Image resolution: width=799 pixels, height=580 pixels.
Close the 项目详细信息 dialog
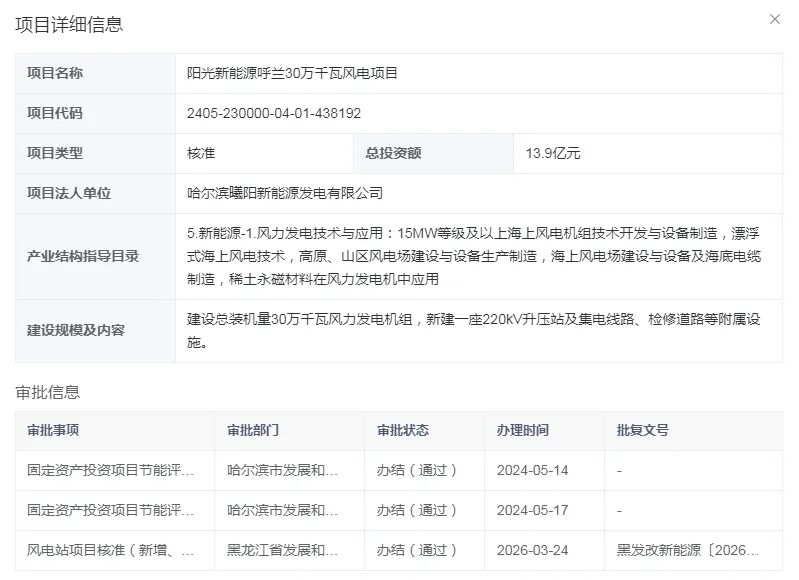coord(774,19)
